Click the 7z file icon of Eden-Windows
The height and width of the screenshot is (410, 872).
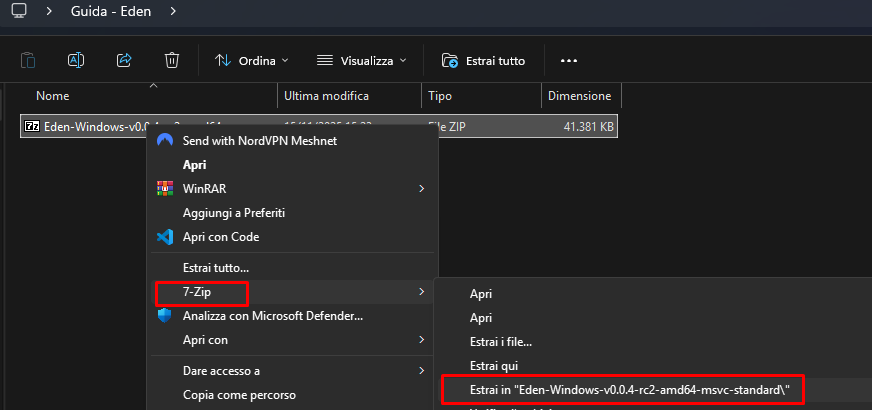point(33,126)
